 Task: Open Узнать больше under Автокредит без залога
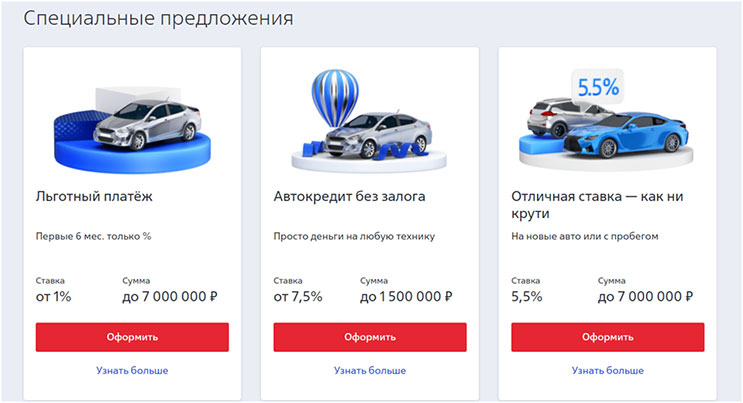coord(370,370)
